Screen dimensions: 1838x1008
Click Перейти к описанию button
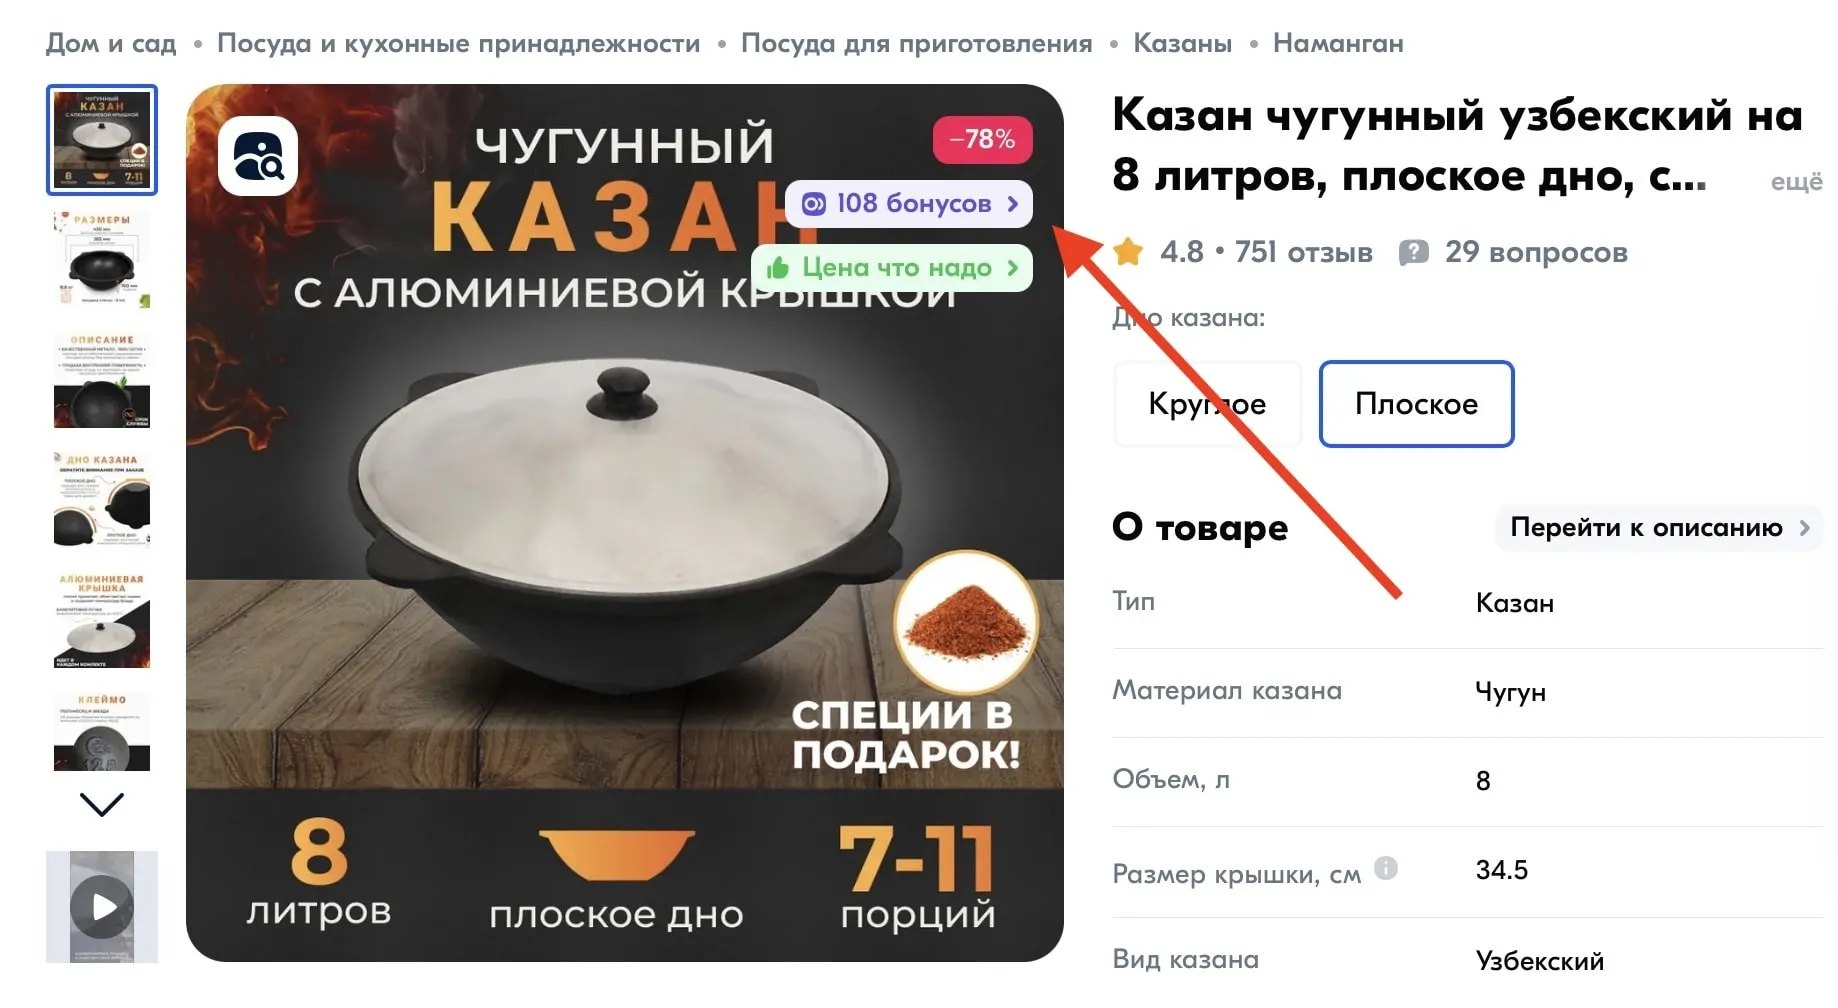[1659, 528]
